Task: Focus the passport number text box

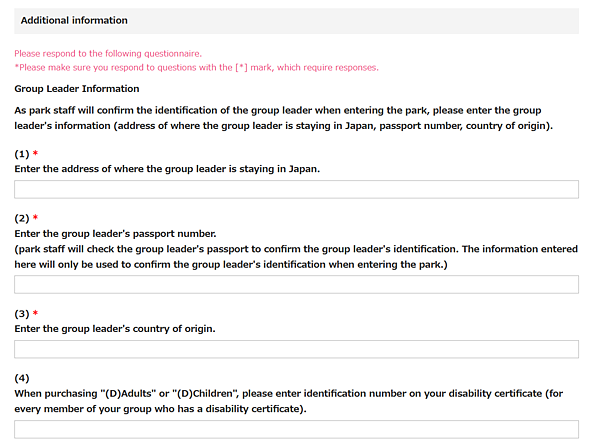Action: [x=296, y=284]
